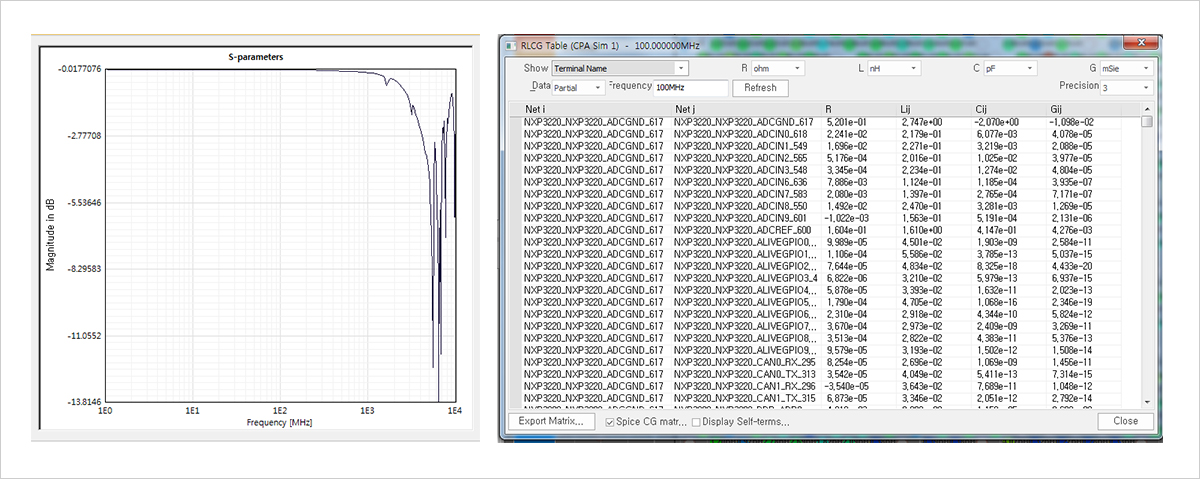Select Net j cell NXP3220_NXP3220_ALIVEGPIO3_4

tap(746, 277)
